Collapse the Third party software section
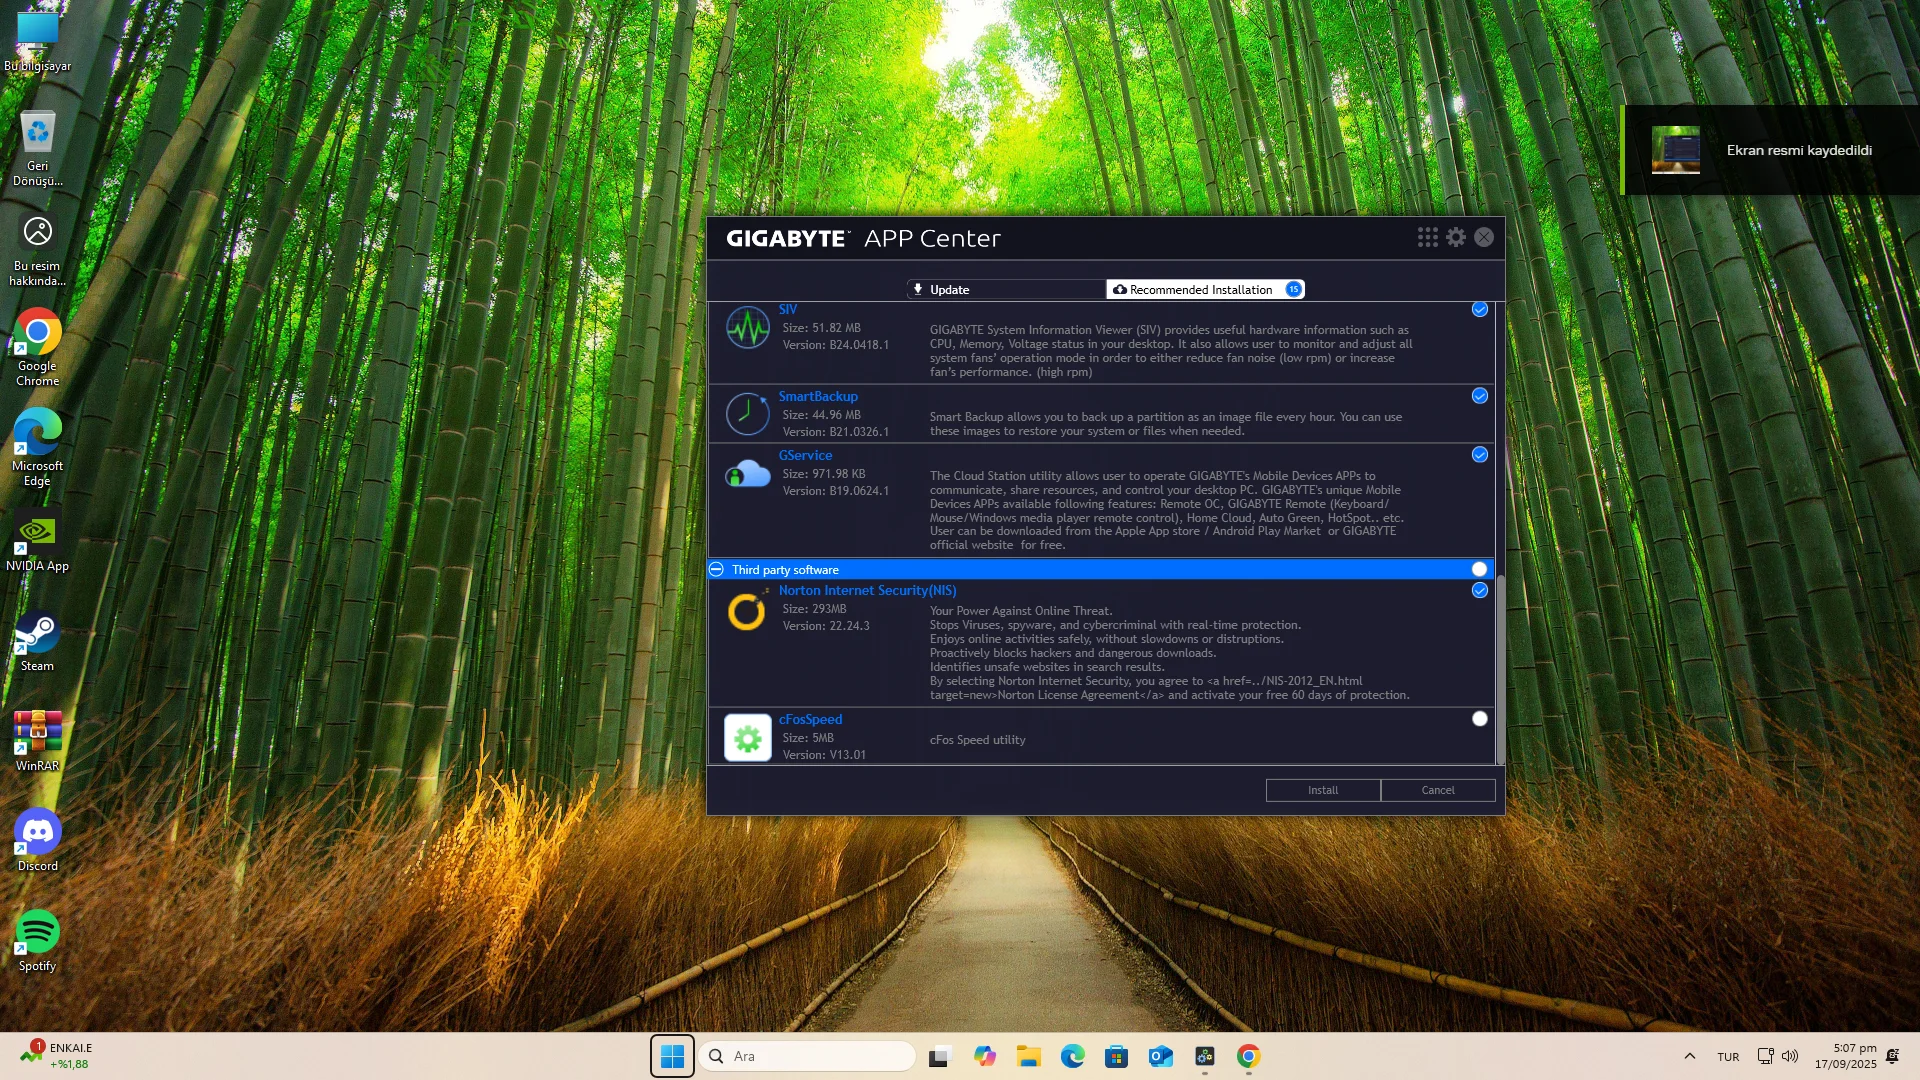1920x1080 pixels. [716, 569]
